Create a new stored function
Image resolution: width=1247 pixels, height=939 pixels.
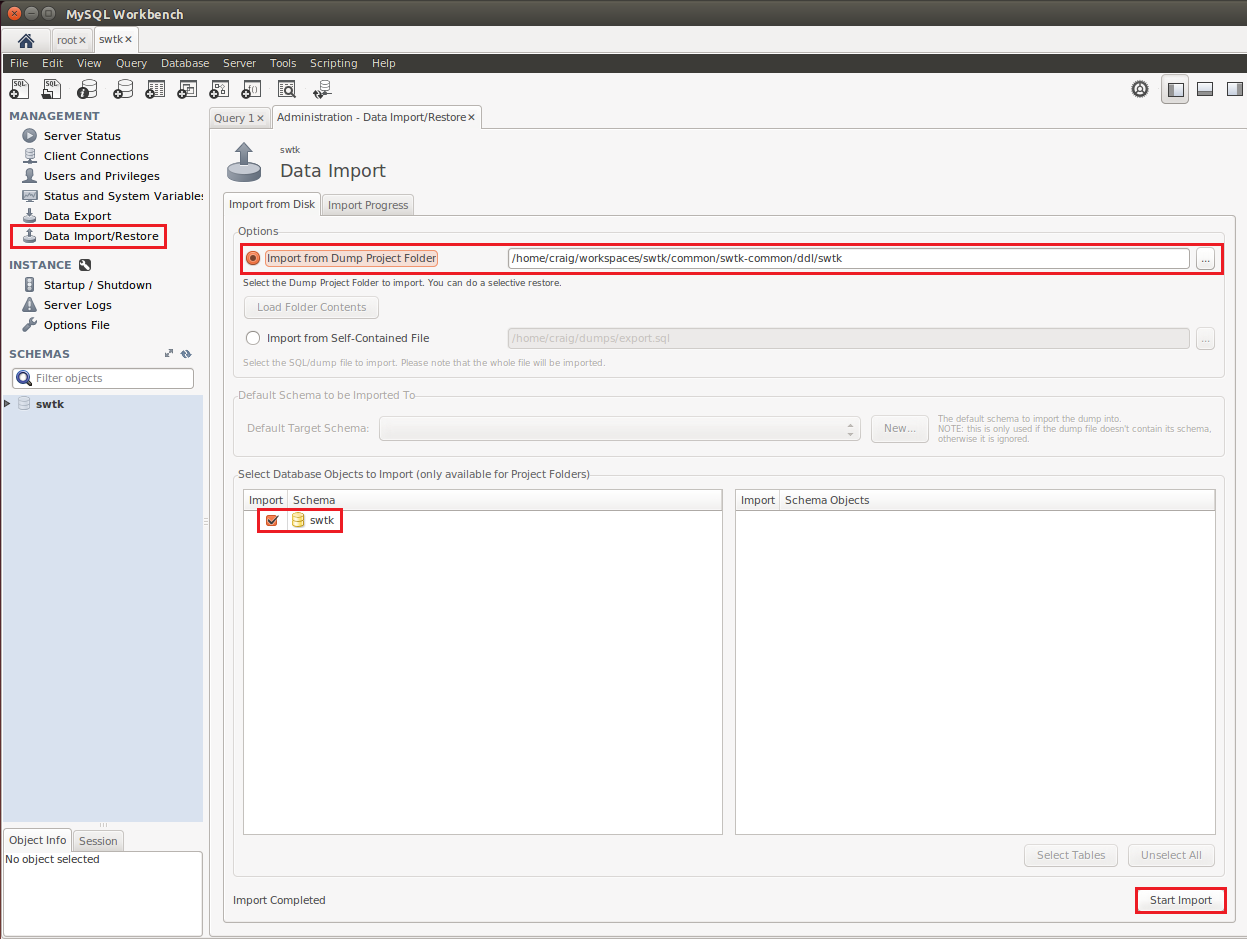pos(251,89)
